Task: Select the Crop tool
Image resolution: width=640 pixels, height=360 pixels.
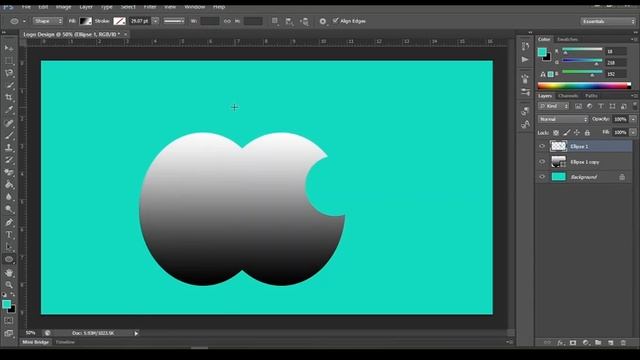Action: click(x=9, y=98)
